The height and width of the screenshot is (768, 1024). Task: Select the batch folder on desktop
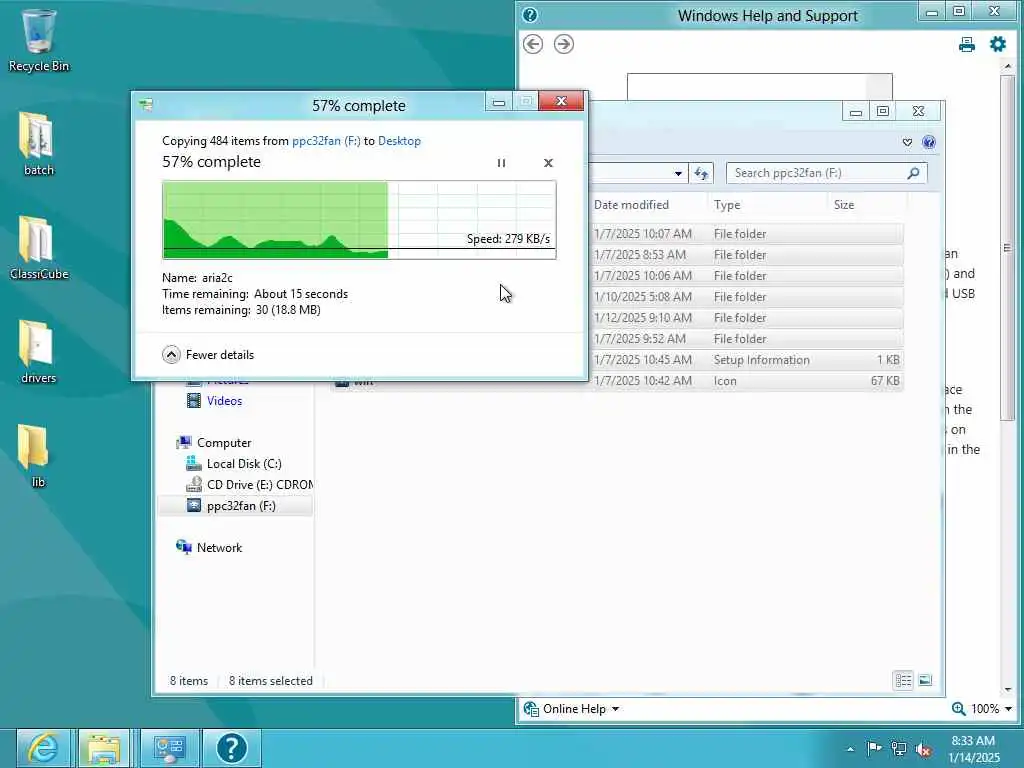[x=39, y=144]
